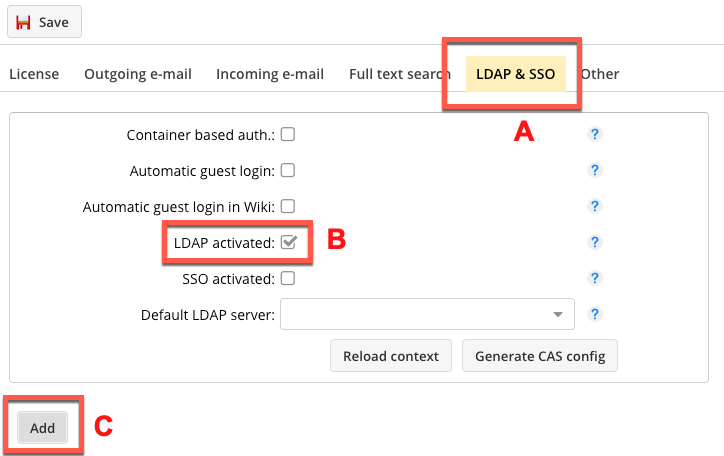Open help for Default LDAP server
Screen dimensions: 724x456
[594, 314]
